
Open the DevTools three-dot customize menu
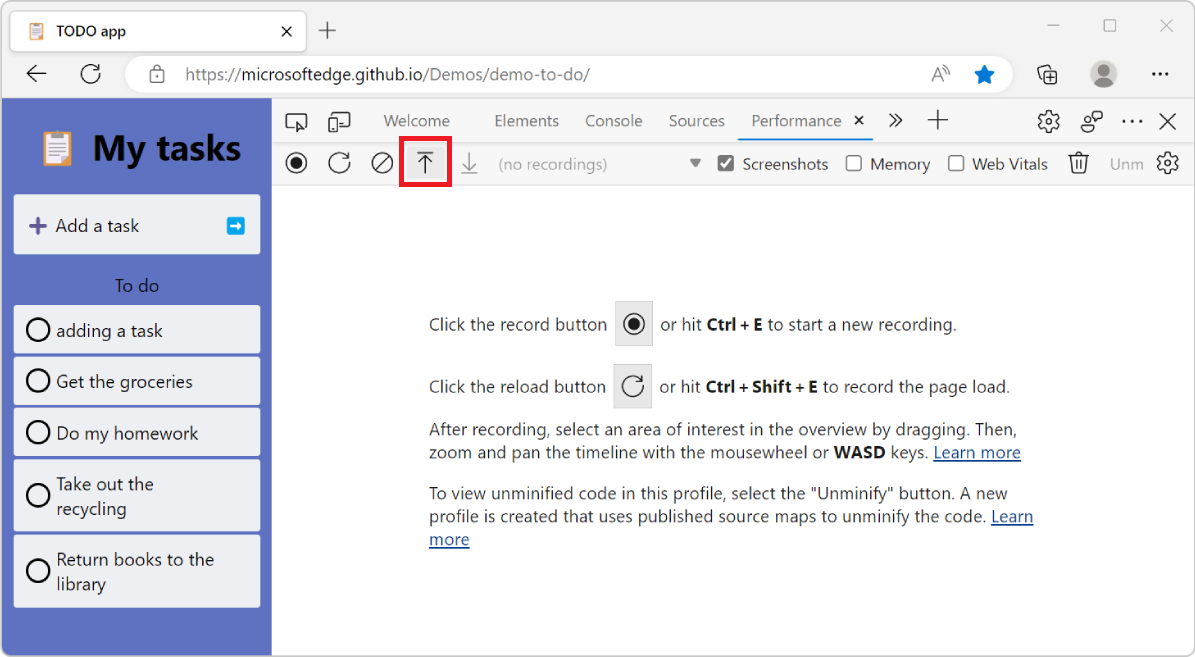click(x=1132, y=121)
